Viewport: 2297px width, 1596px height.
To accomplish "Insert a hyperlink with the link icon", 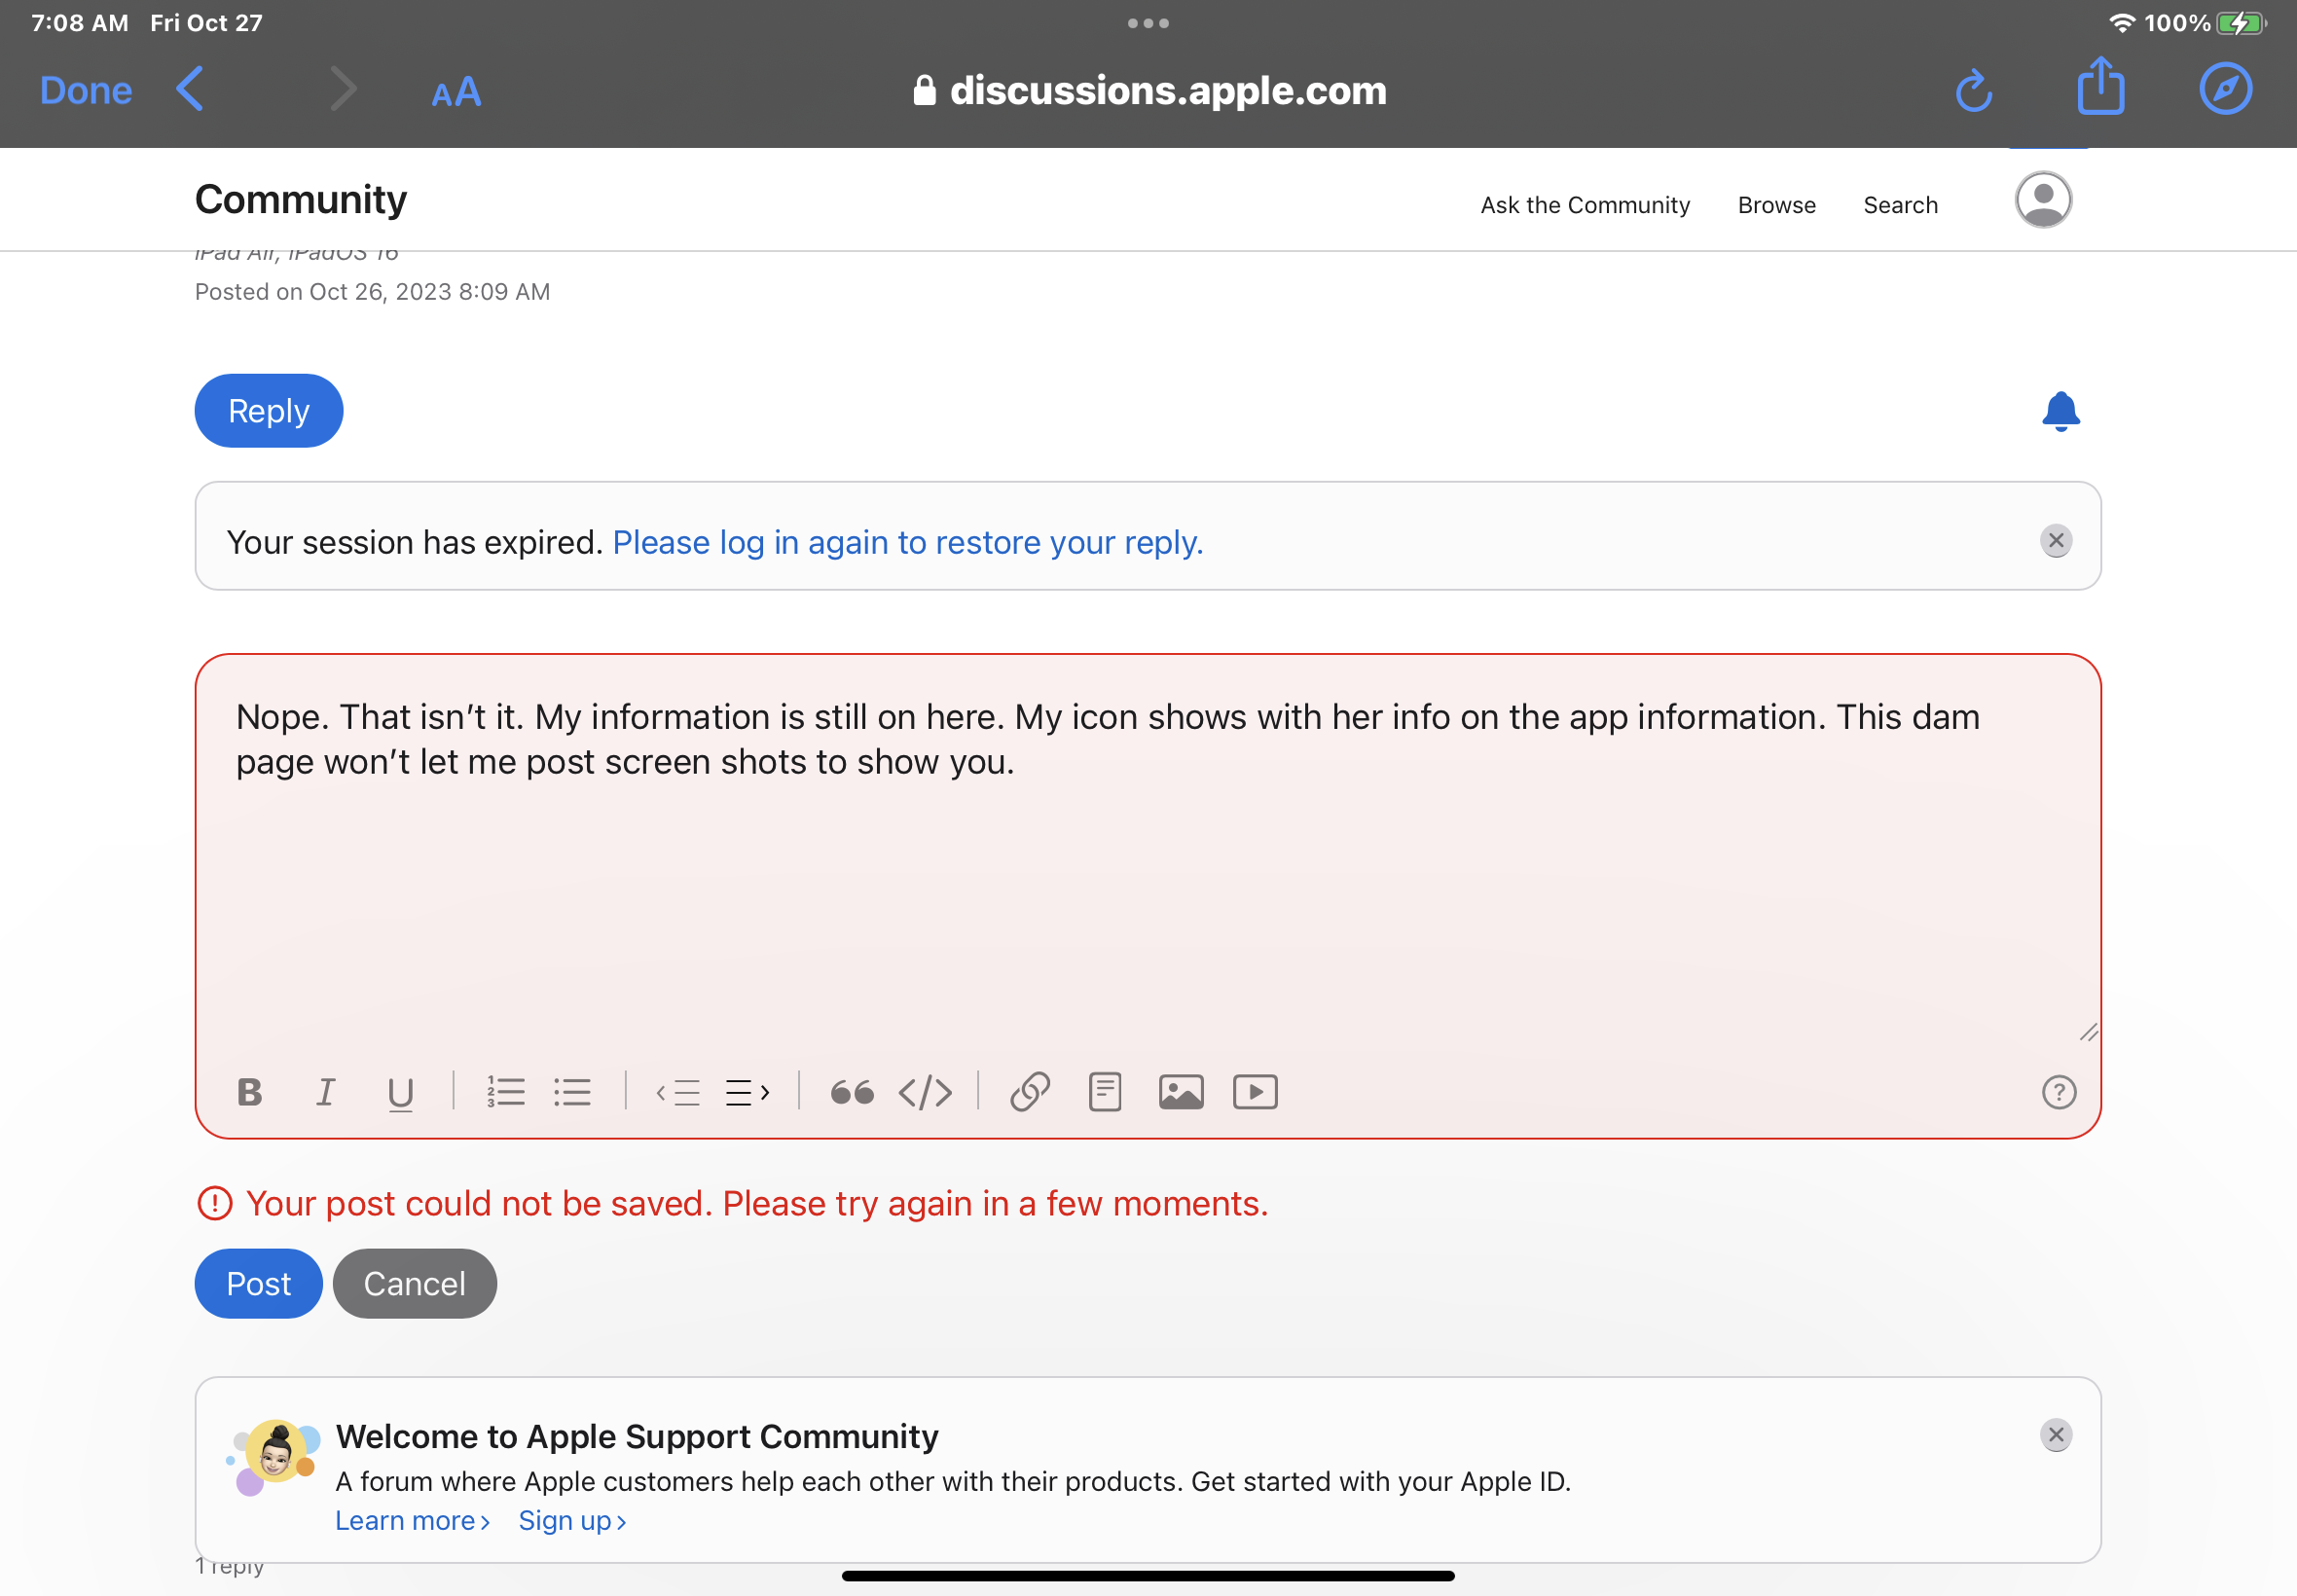I will 1030,1091.
